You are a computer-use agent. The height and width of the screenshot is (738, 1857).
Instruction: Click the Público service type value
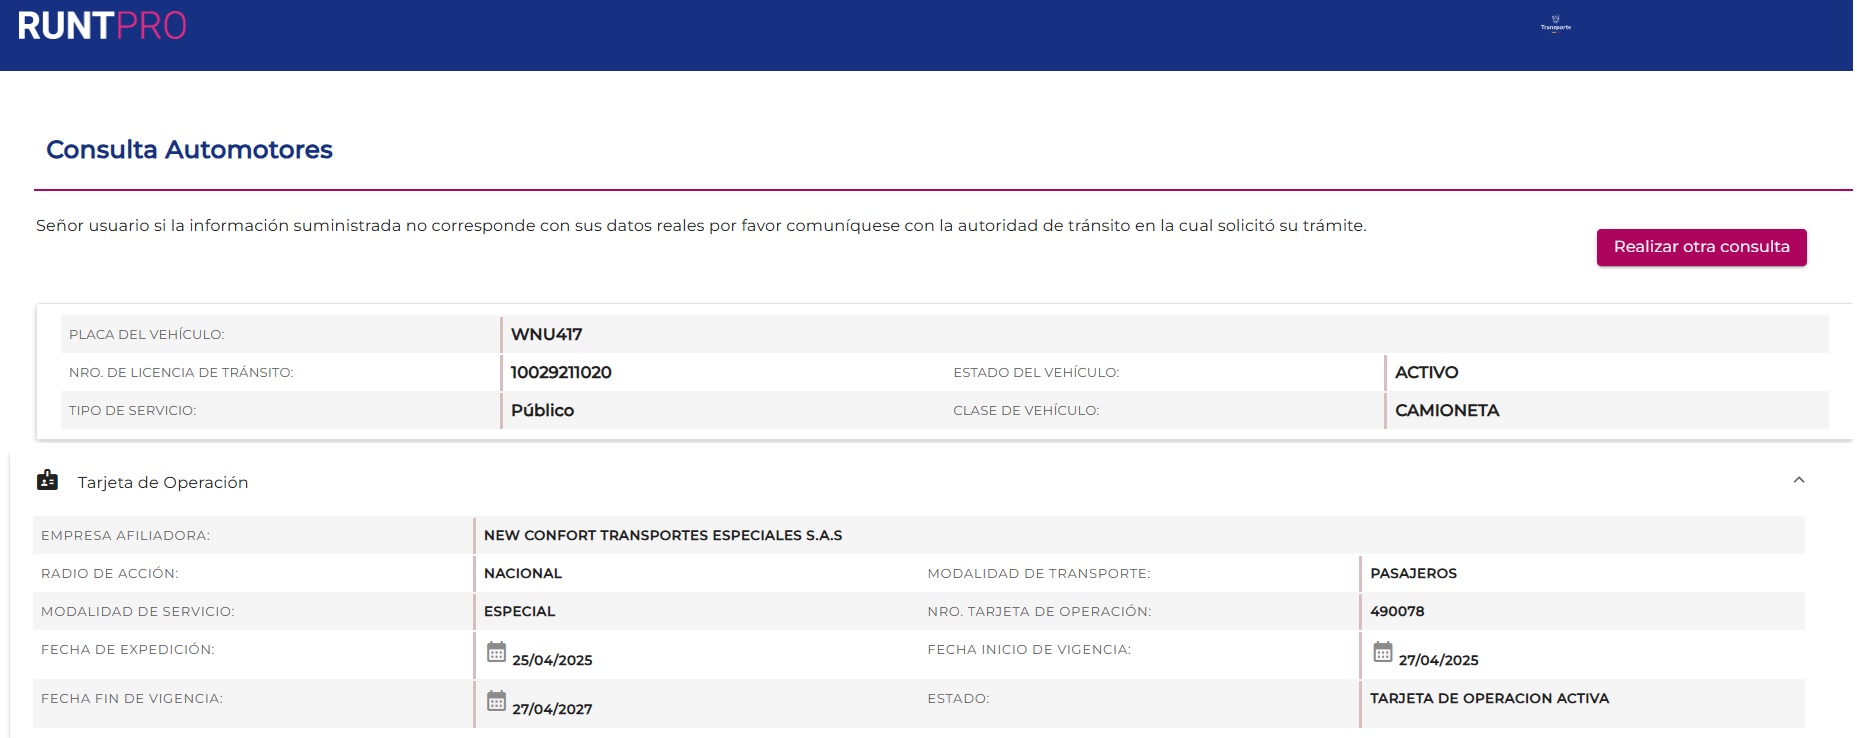click(x=542, y=411)
